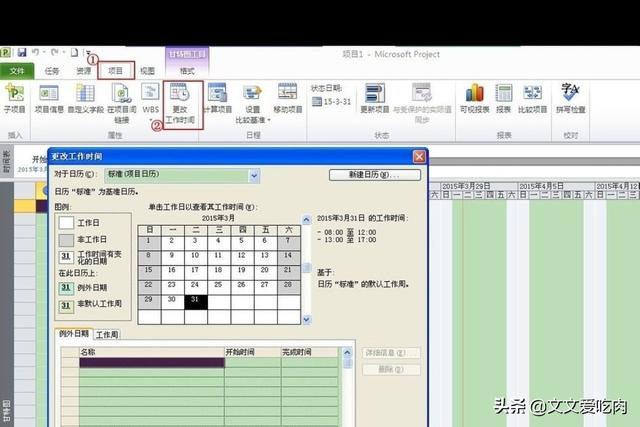640x427 pixels.
Task: Run 拼写检查 spelling check
Action: tap(572, 98)
